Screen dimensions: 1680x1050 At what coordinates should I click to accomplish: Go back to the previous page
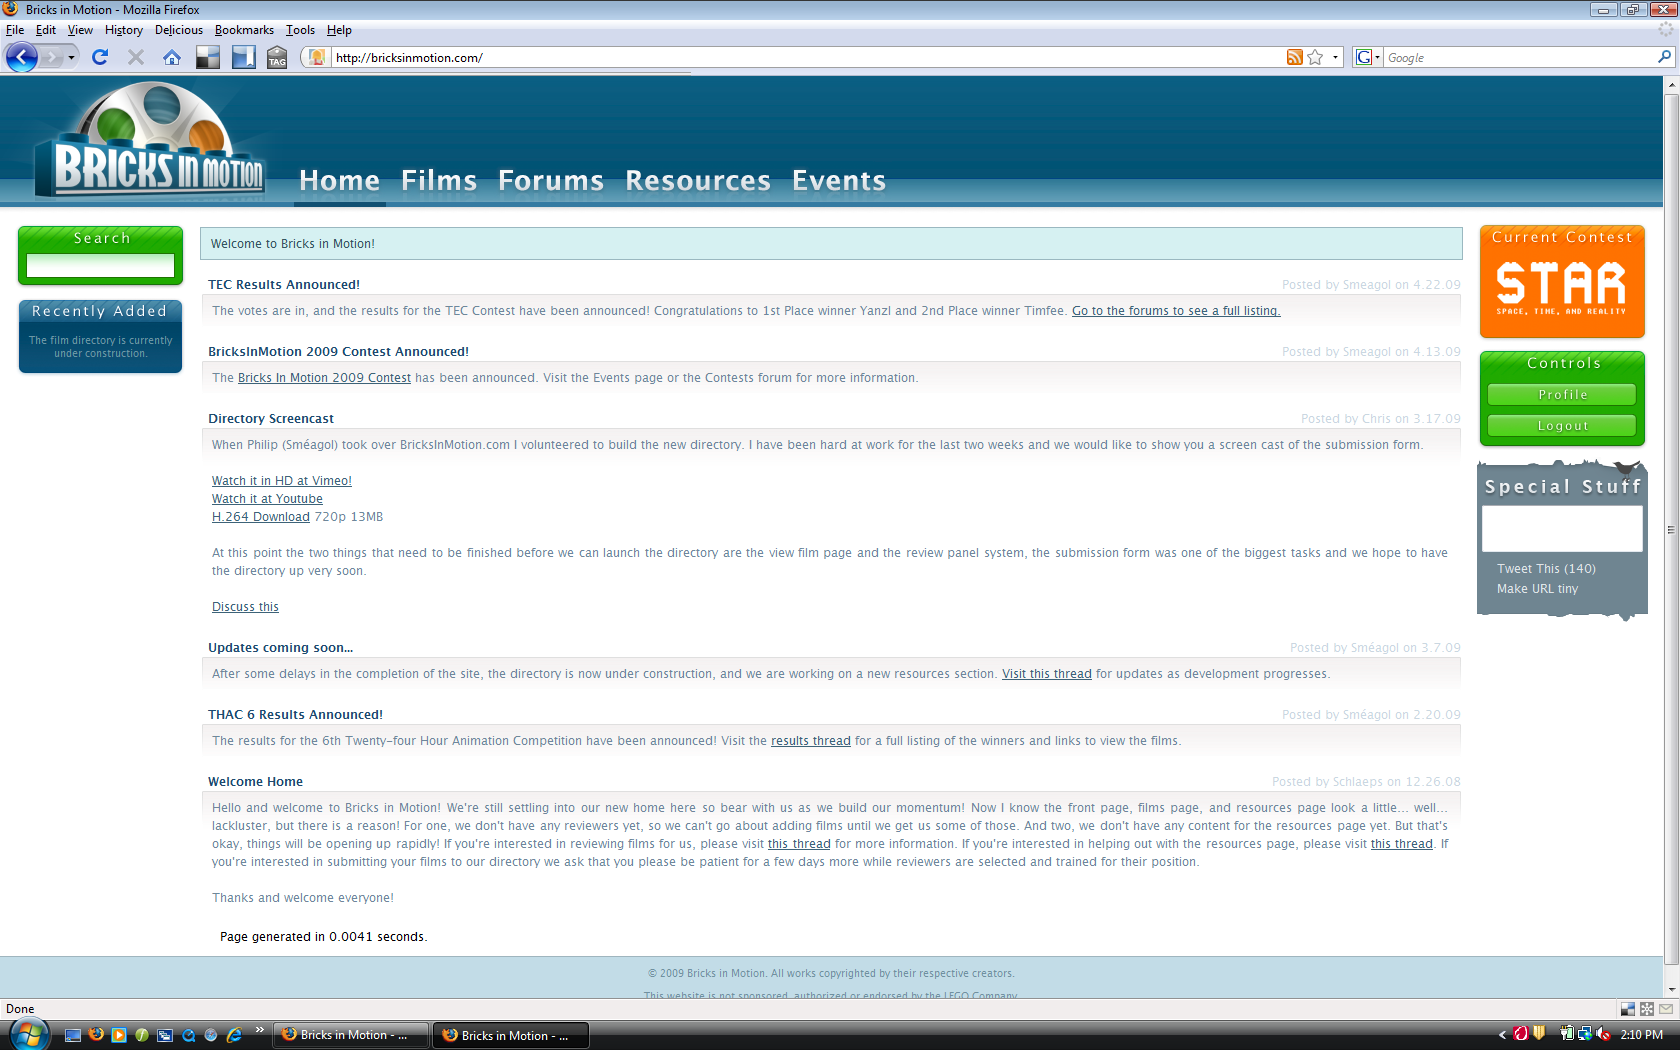[x=22, y=57]
